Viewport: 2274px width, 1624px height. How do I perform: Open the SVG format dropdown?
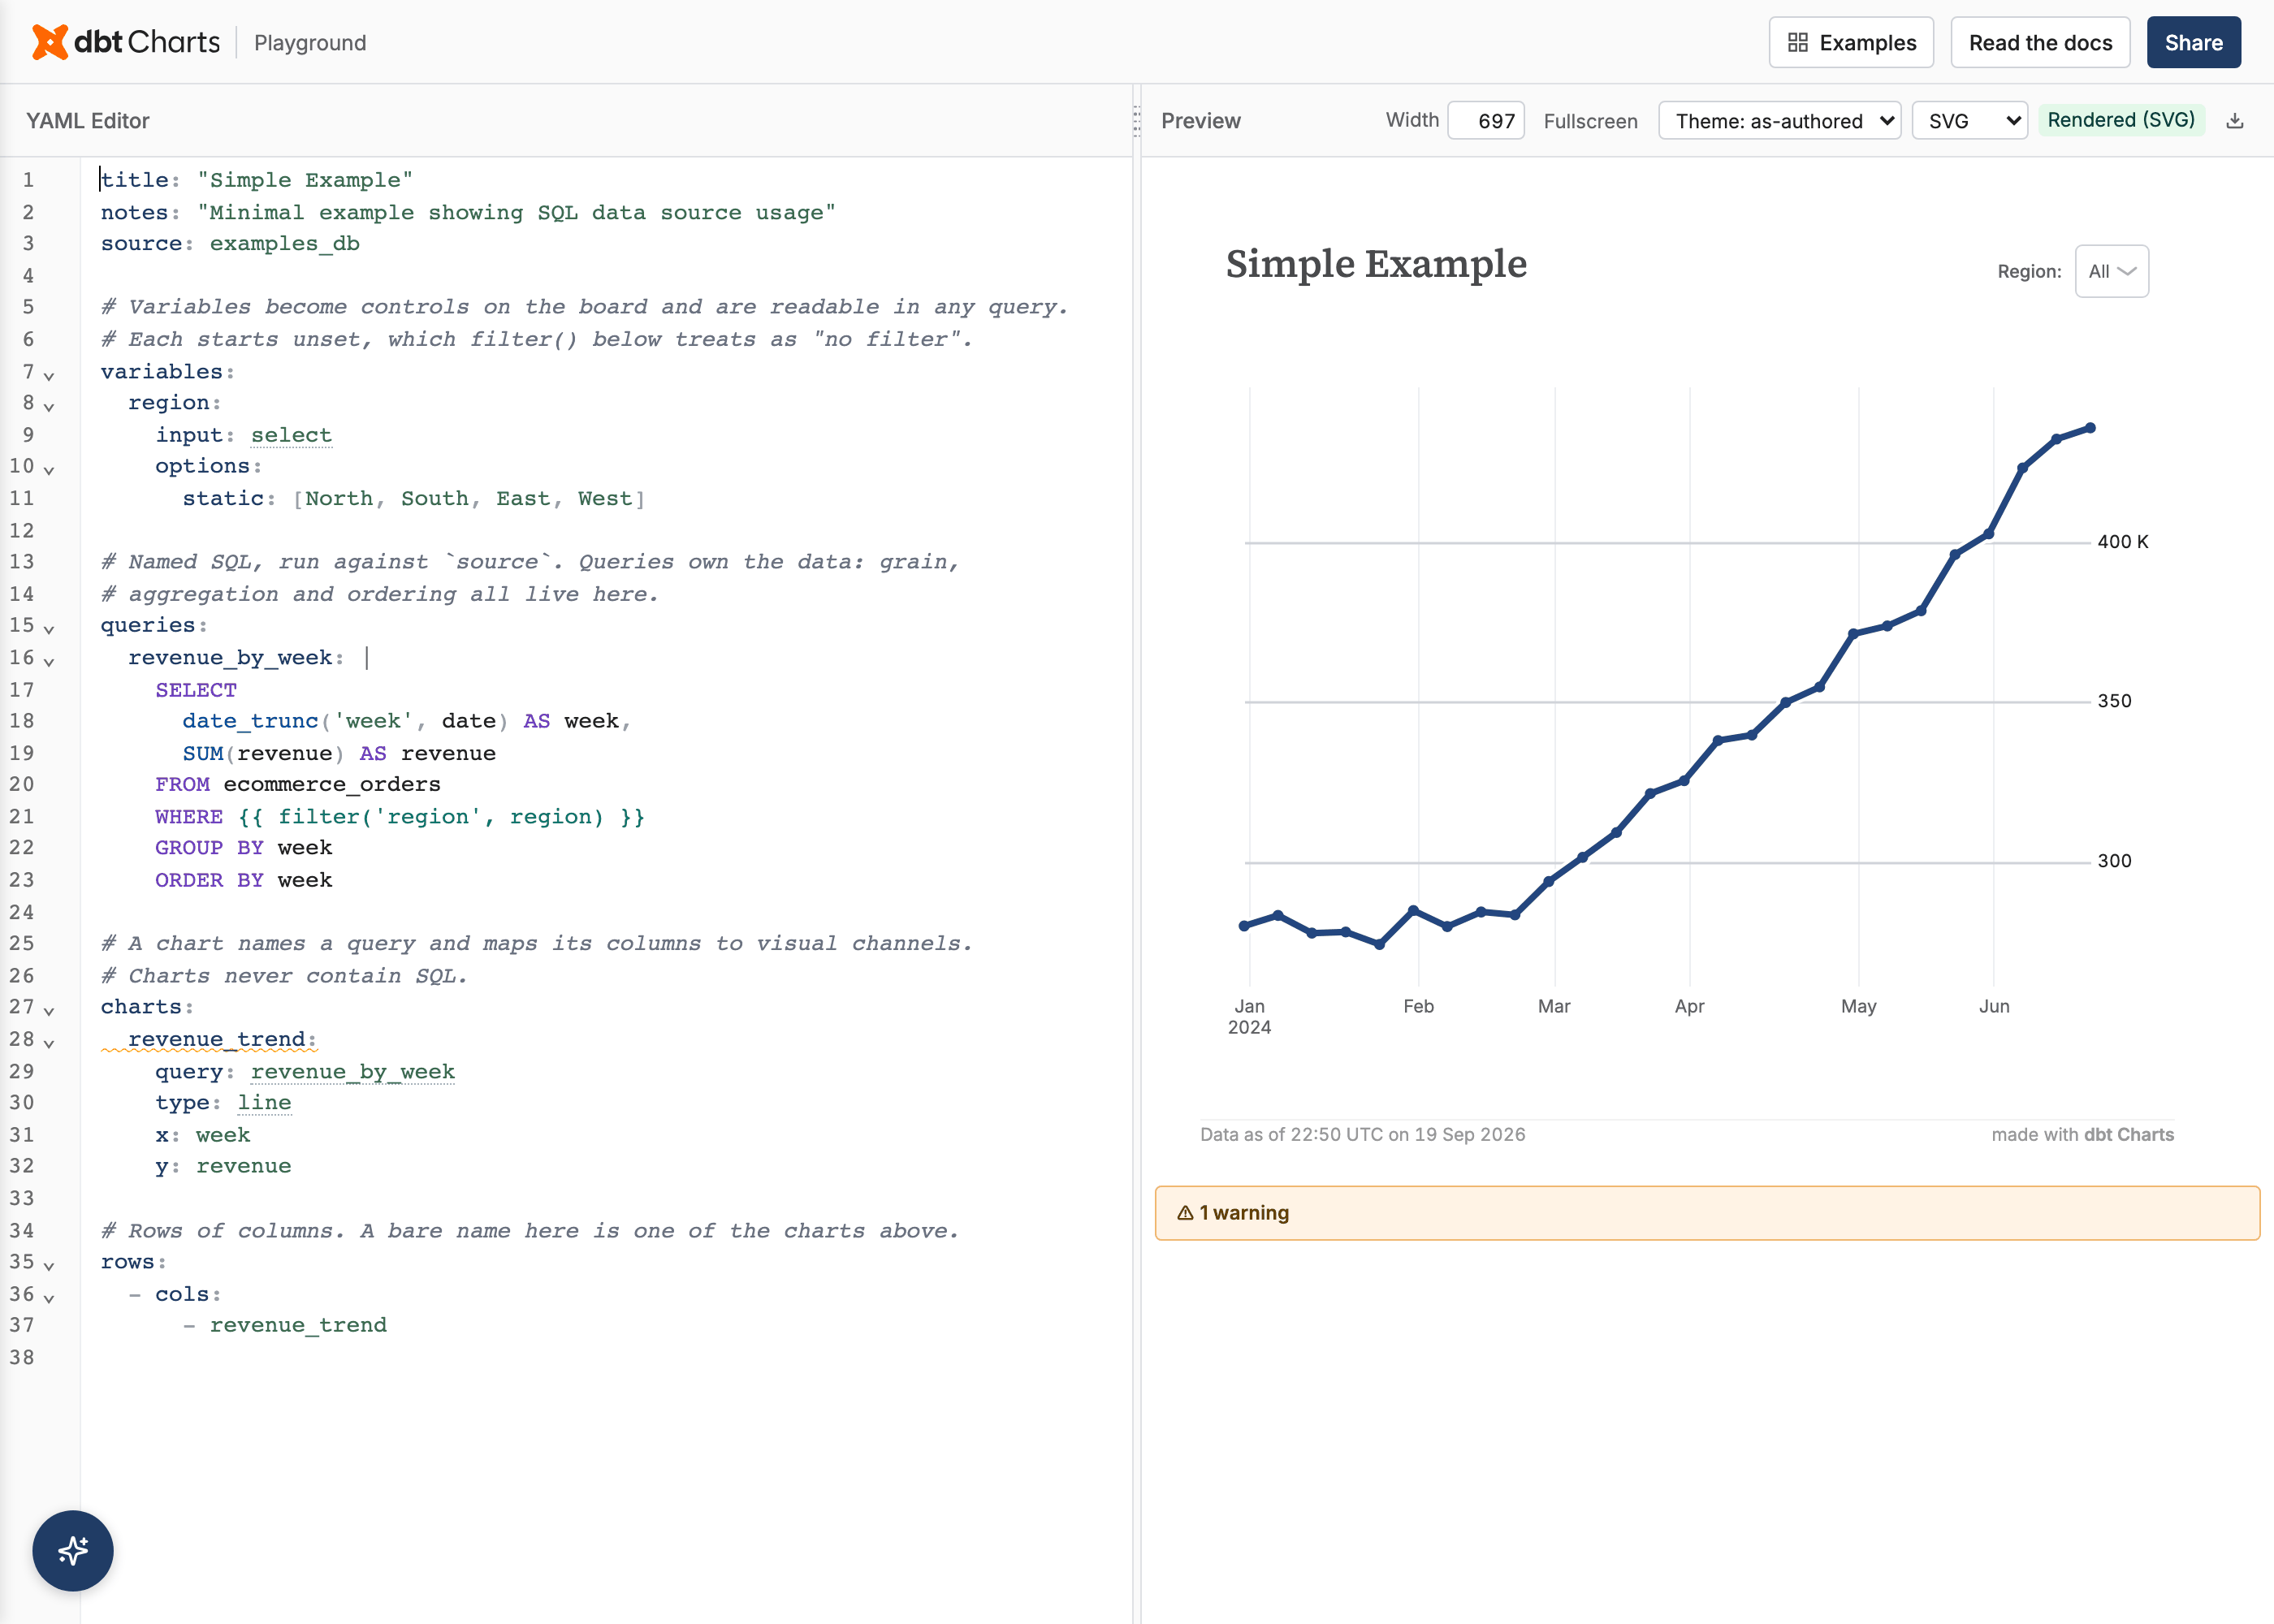tap(1969, 121)
